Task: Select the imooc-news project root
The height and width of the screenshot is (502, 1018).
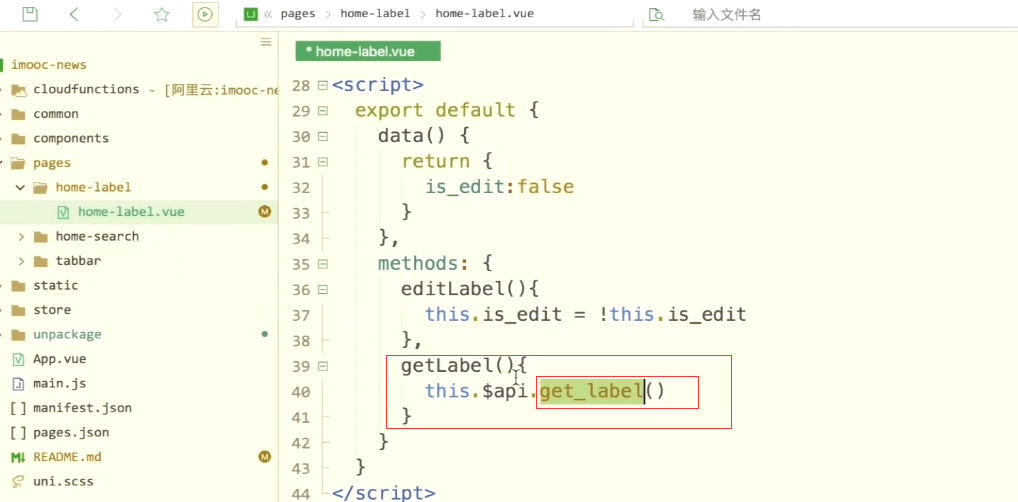Action: (49, 64)
